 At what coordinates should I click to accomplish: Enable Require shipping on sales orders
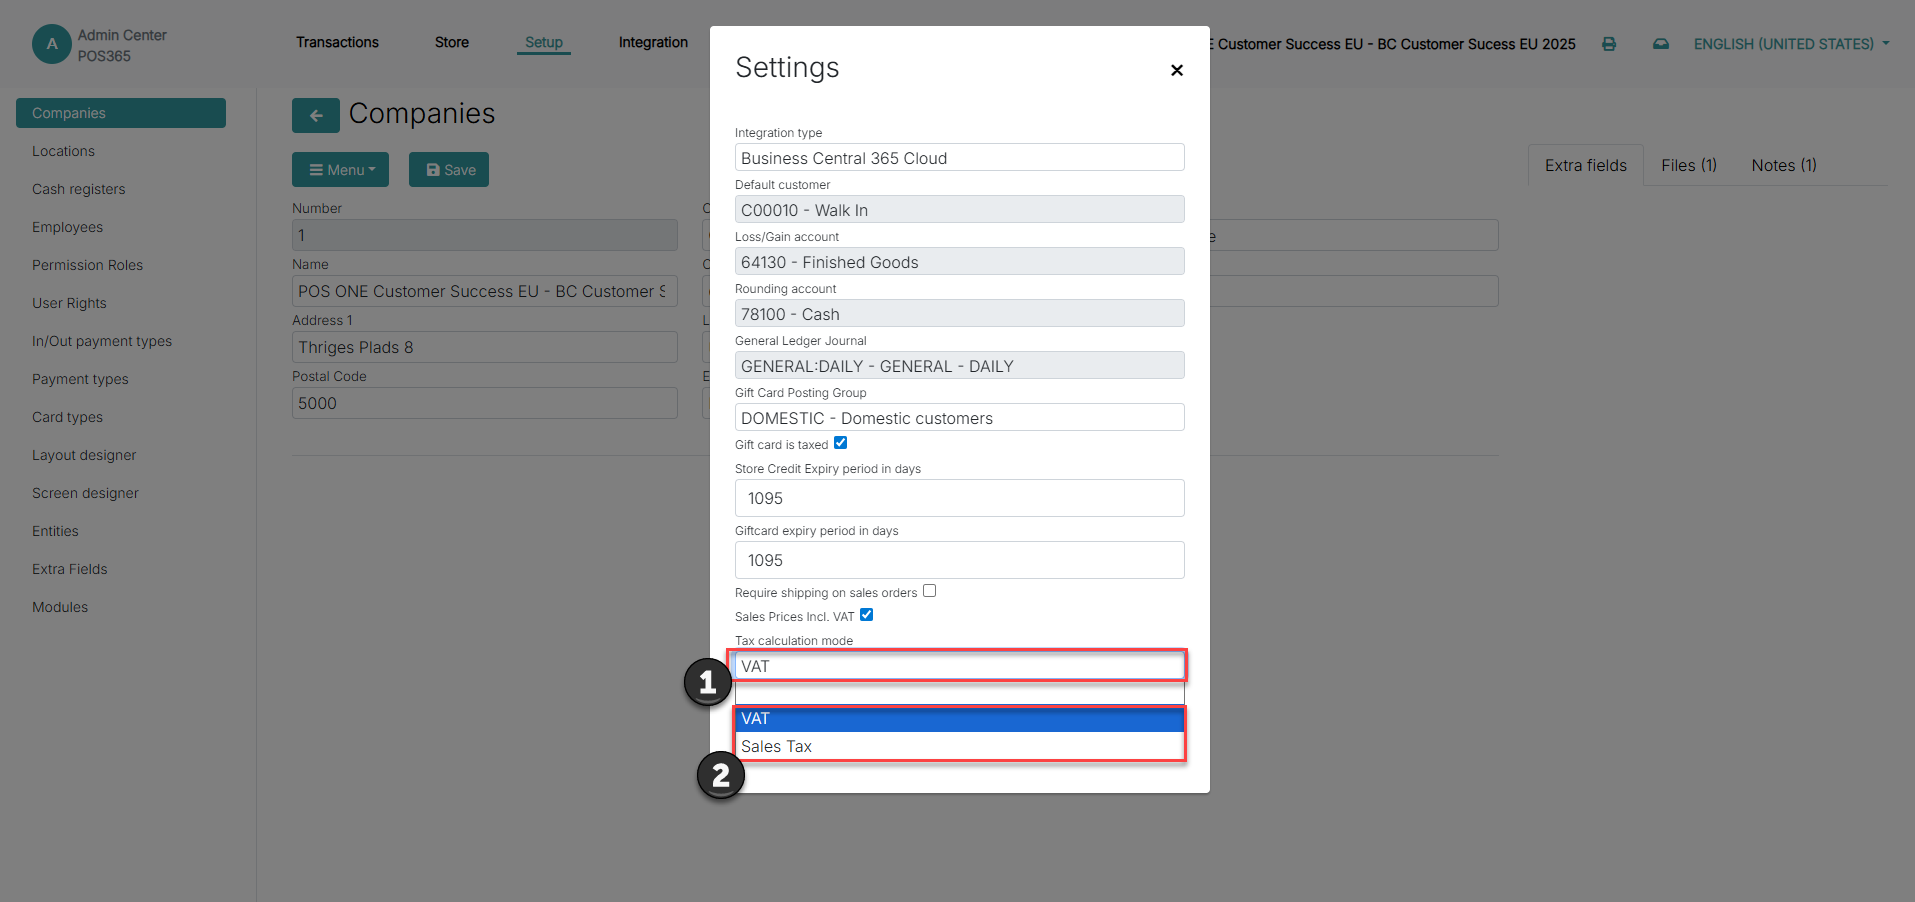929,591
